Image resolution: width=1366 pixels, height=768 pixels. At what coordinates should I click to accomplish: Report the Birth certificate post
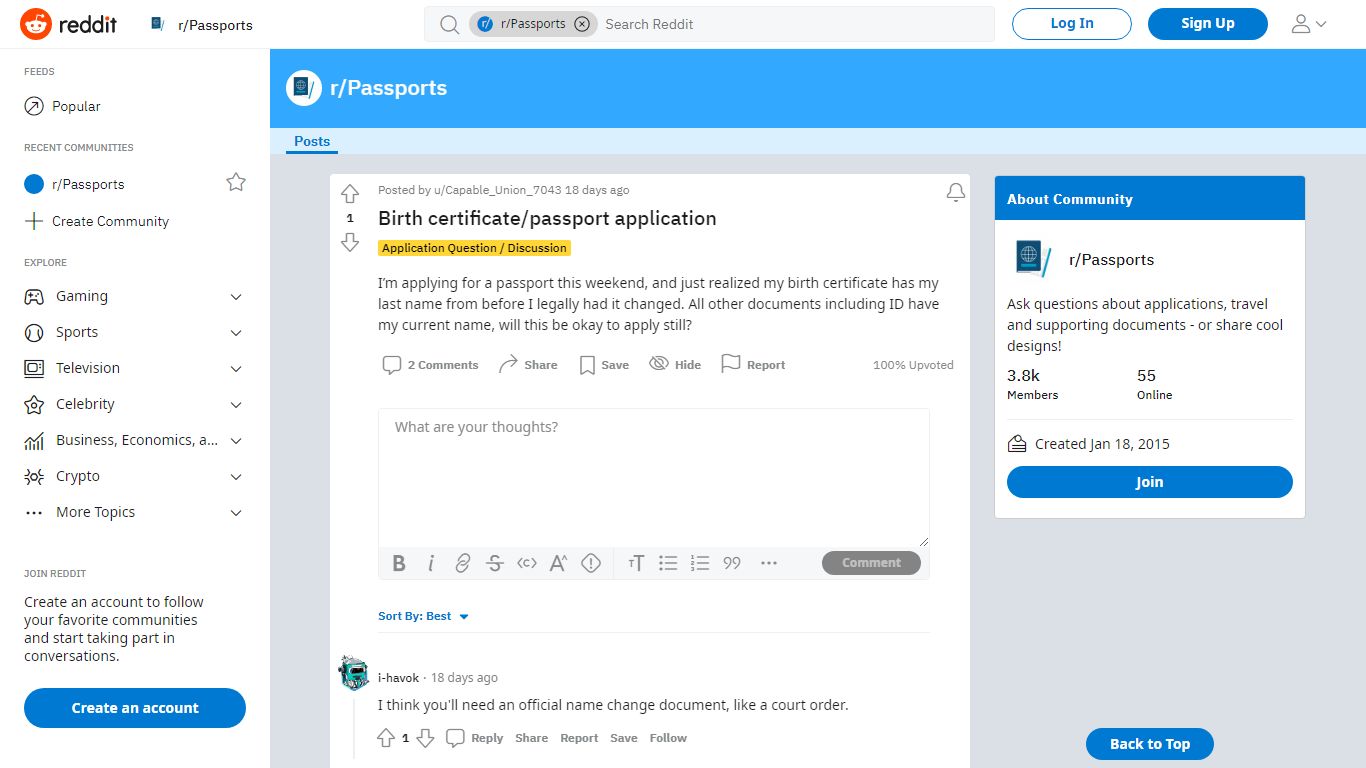coord(753,365)
